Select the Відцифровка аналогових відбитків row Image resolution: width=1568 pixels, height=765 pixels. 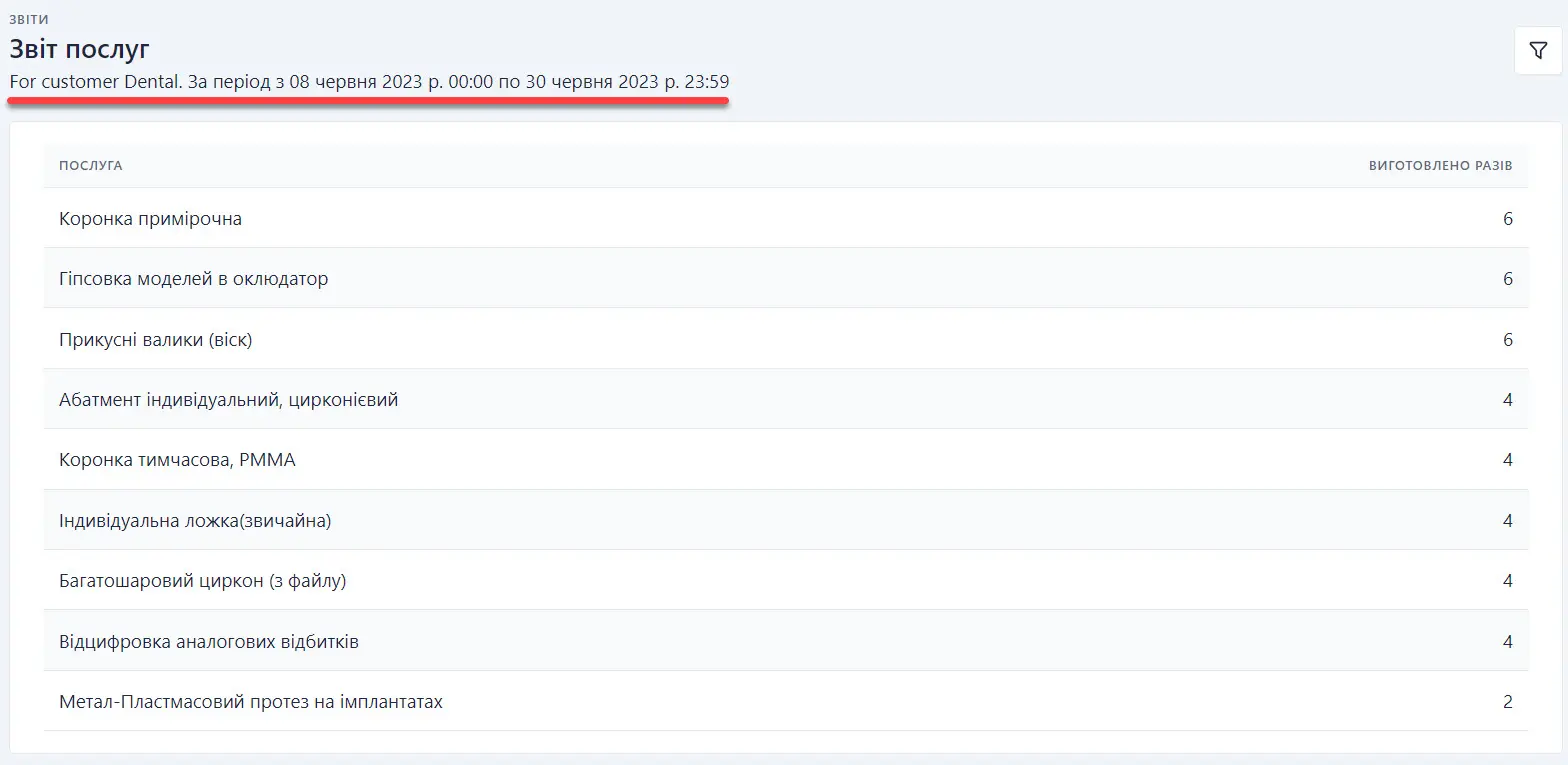coord(786,641)
